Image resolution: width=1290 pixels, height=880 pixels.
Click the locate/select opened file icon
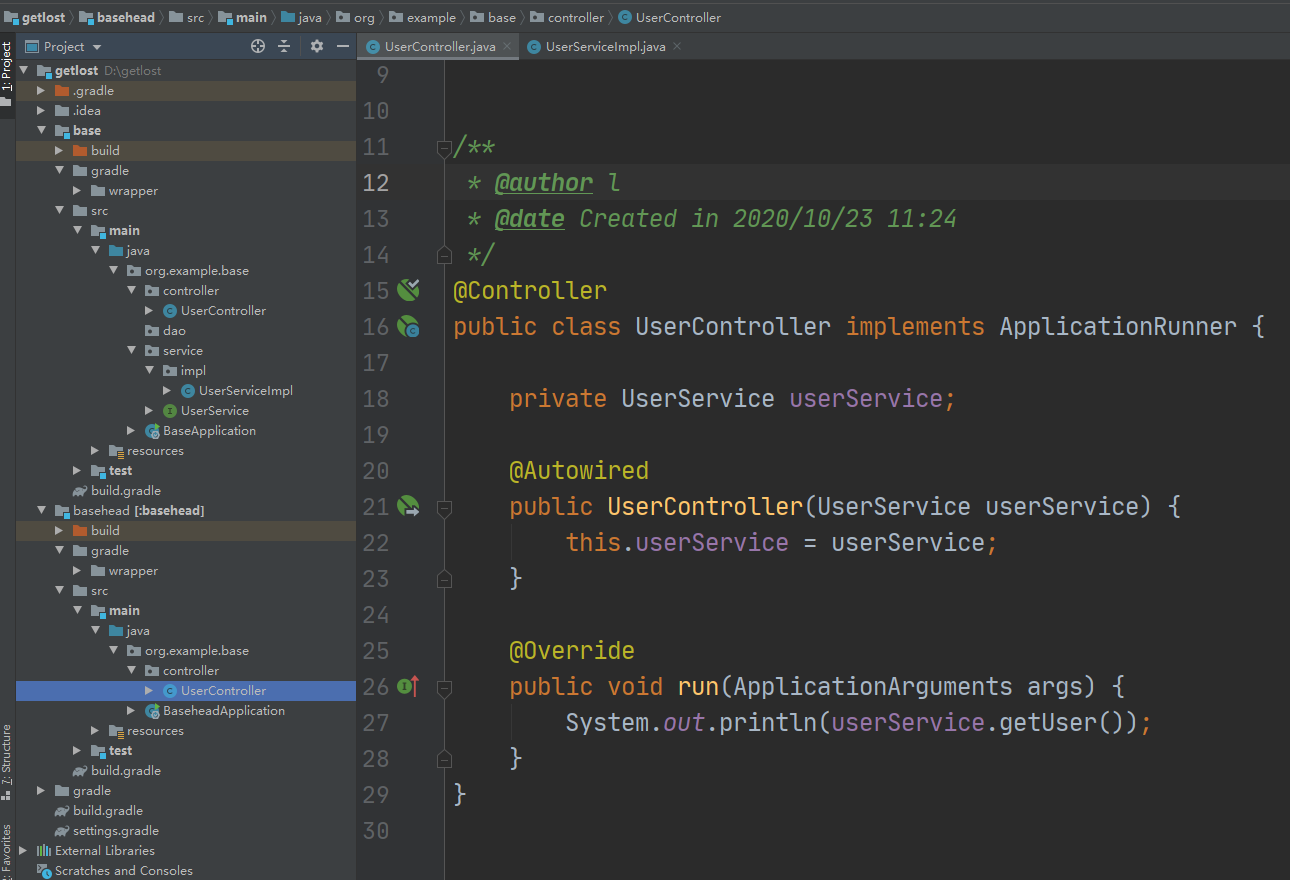point(258,46)
